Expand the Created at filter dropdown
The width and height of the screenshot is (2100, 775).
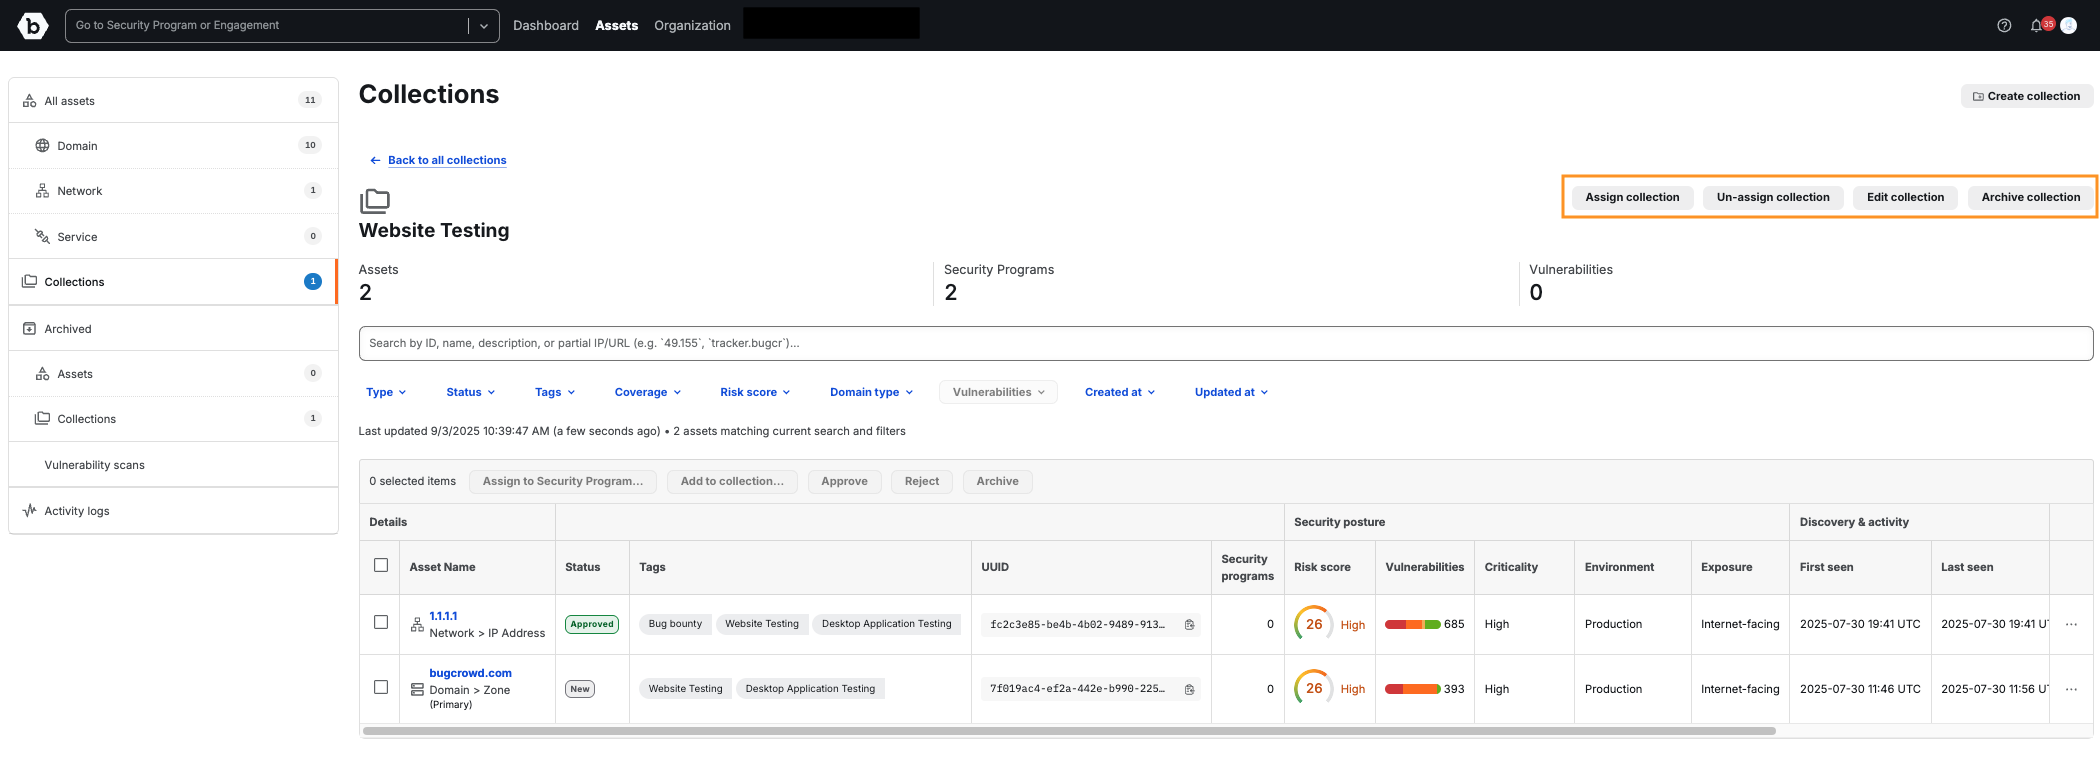pos(1120,392)
